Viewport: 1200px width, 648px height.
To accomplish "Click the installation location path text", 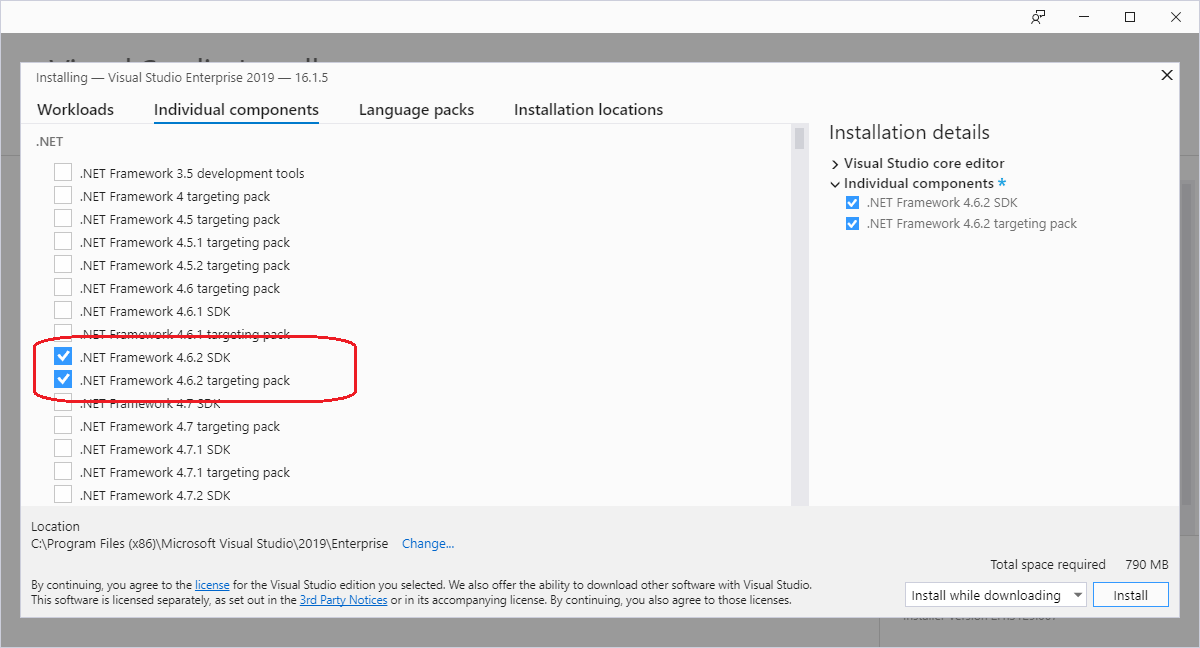I will [210, 544].
